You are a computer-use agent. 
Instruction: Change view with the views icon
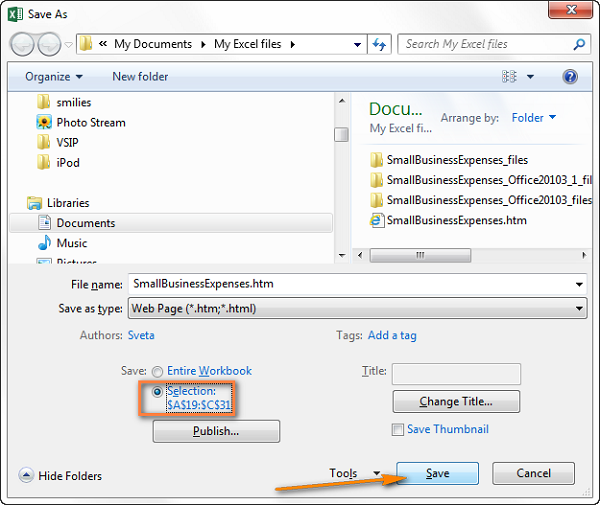[x=509, y=77]
